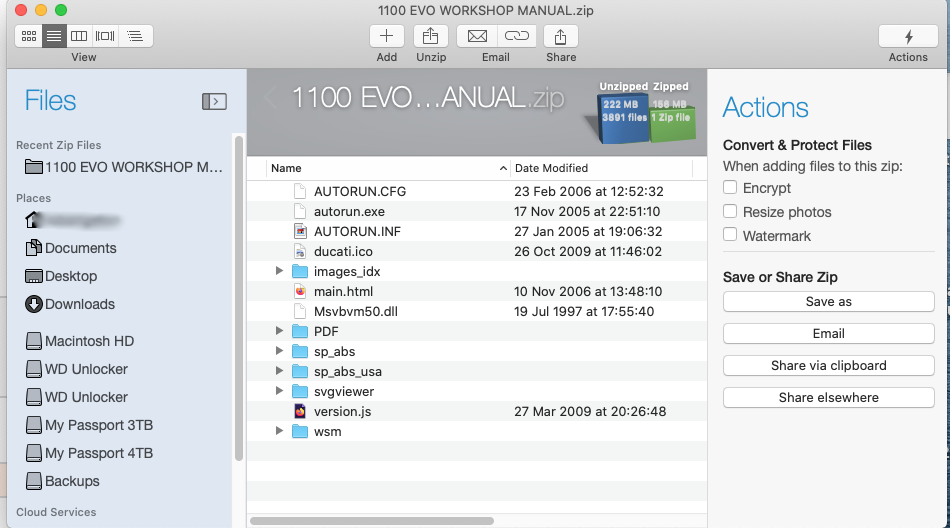This screenshot has width=950, height=528.
Task: Expand the sp_abs_usa folder
Action: tap(279, 371)
